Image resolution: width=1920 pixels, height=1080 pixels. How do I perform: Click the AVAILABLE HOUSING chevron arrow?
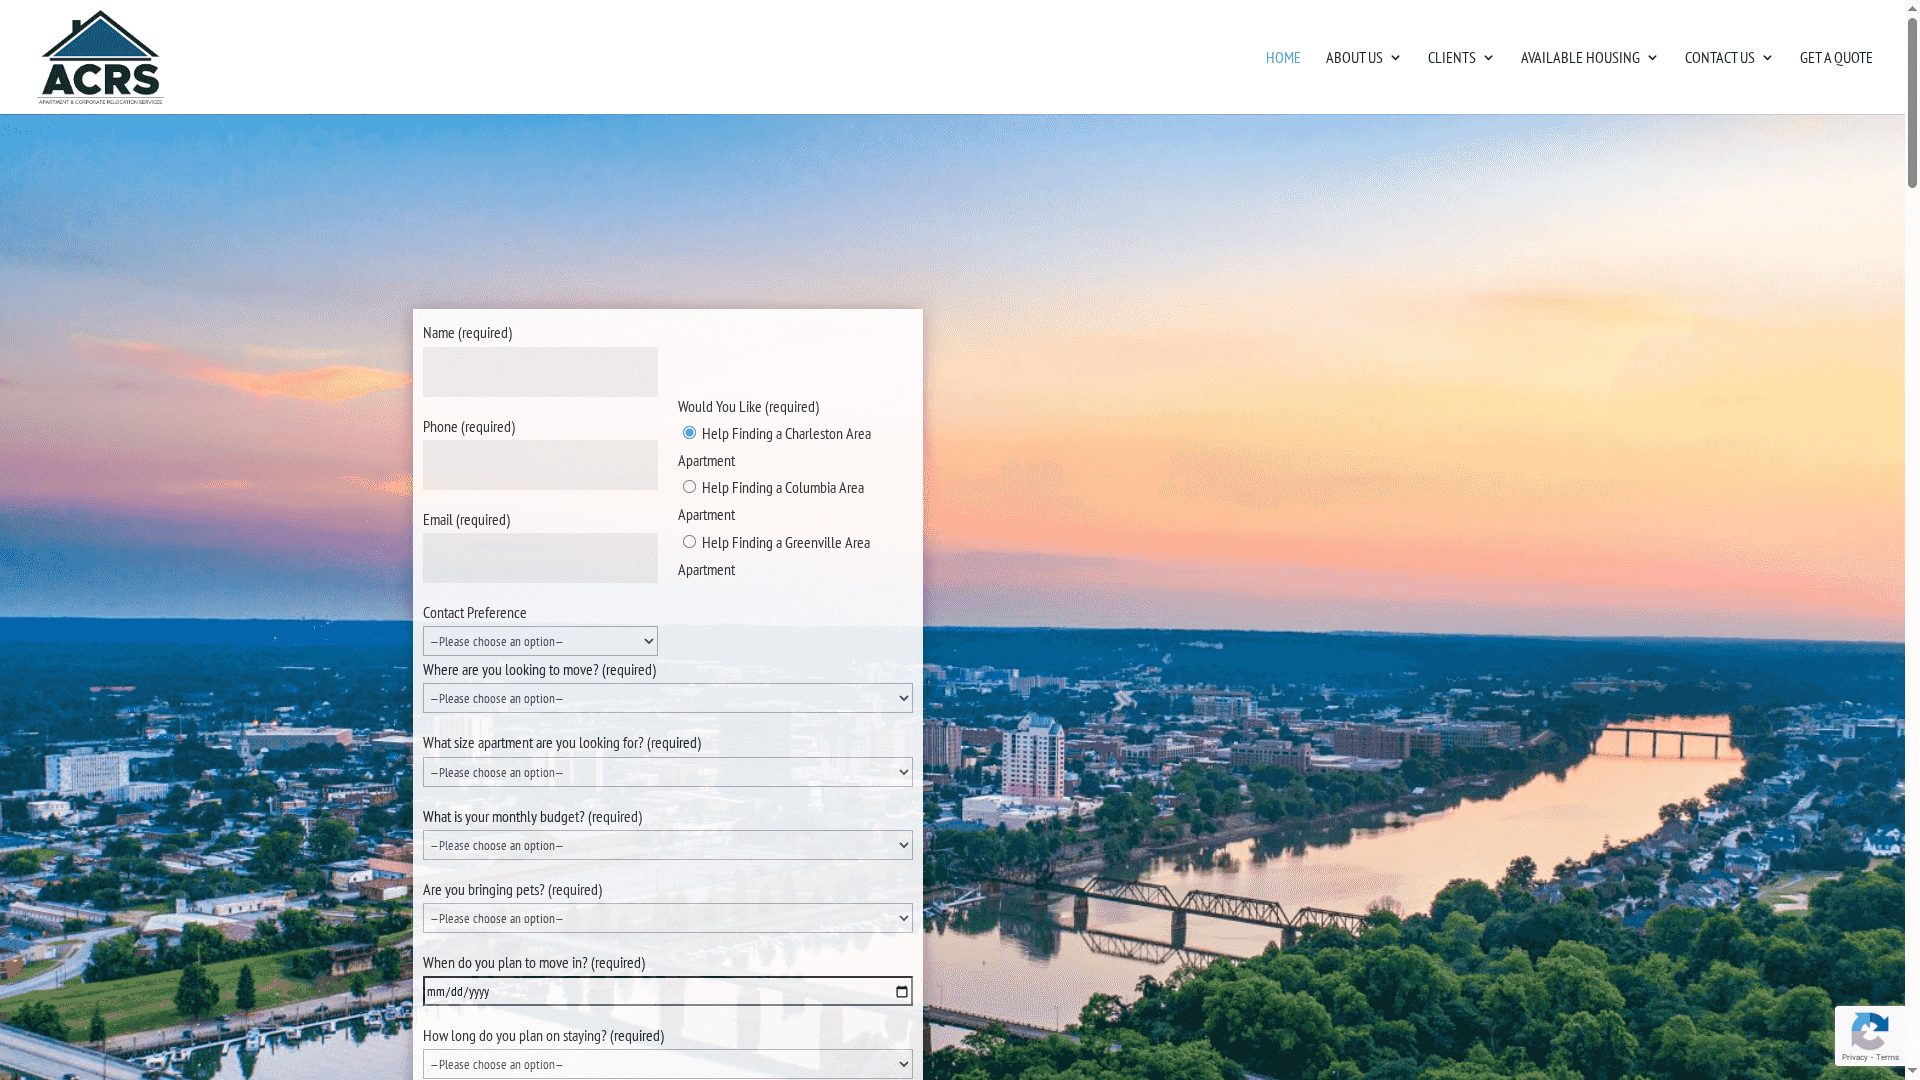[1652, 58]
